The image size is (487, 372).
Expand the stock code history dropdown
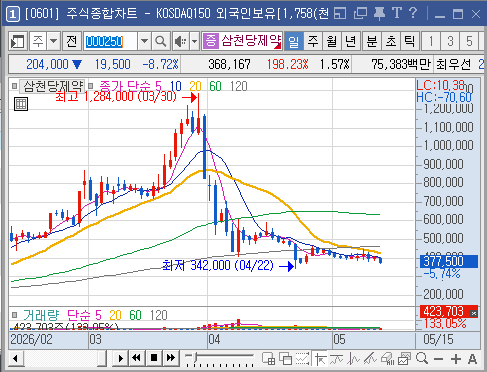point(144,42)
